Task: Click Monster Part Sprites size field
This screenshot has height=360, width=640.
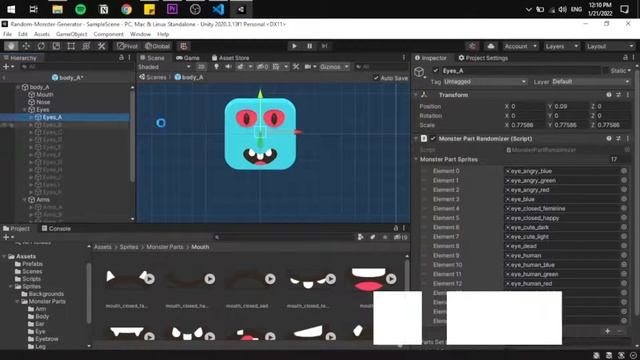Action: click(619, 160)
